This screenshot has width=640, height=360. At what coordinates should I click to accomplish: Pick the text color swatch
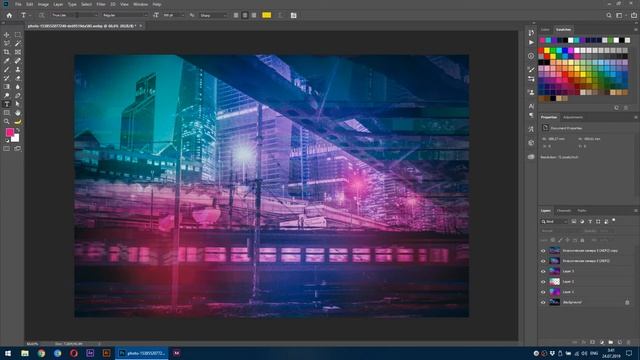coord(267,15)
